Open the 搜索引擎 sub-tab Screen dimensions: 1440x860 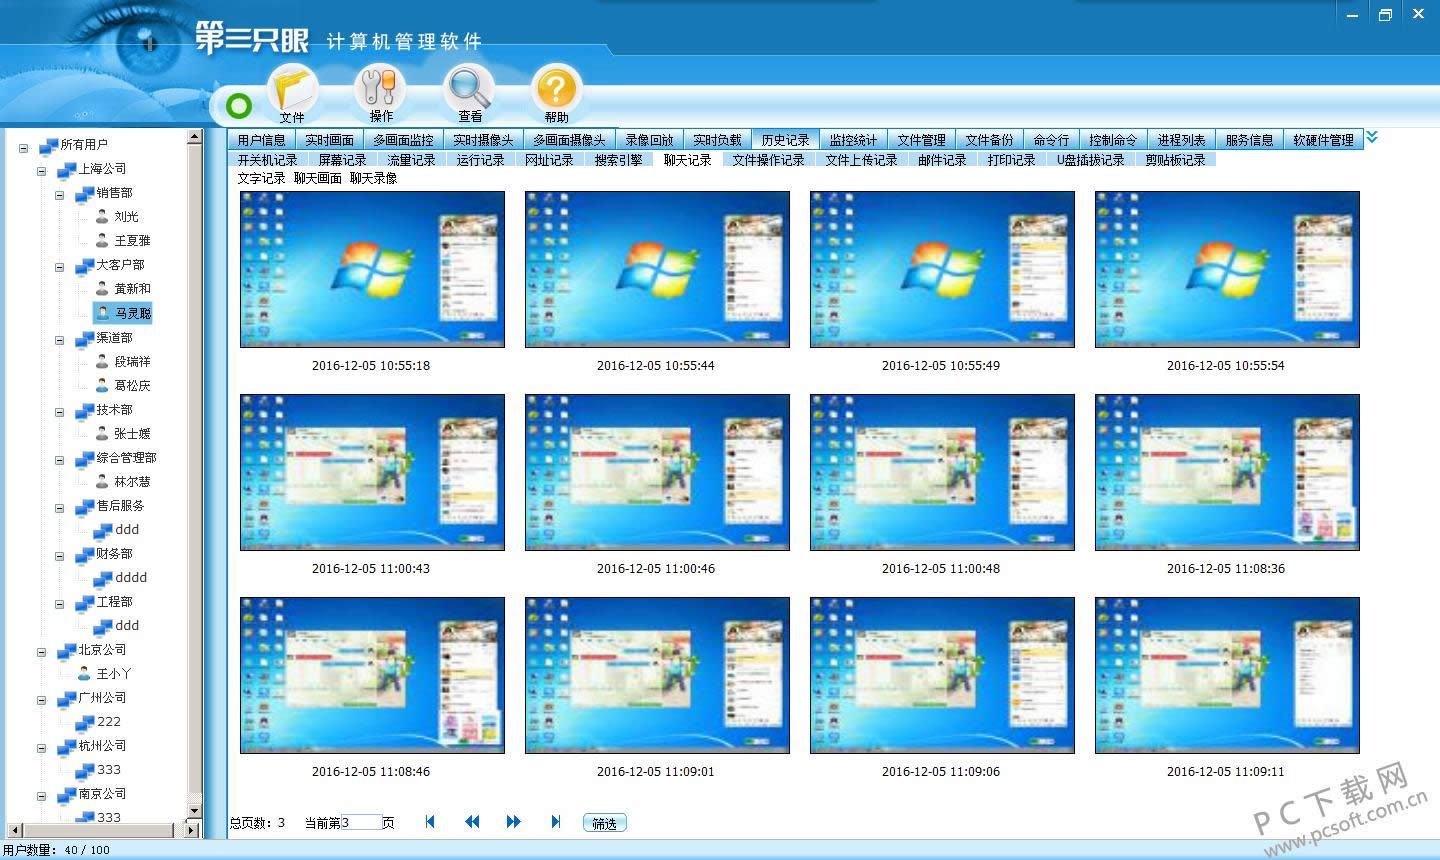click(618, 159)
